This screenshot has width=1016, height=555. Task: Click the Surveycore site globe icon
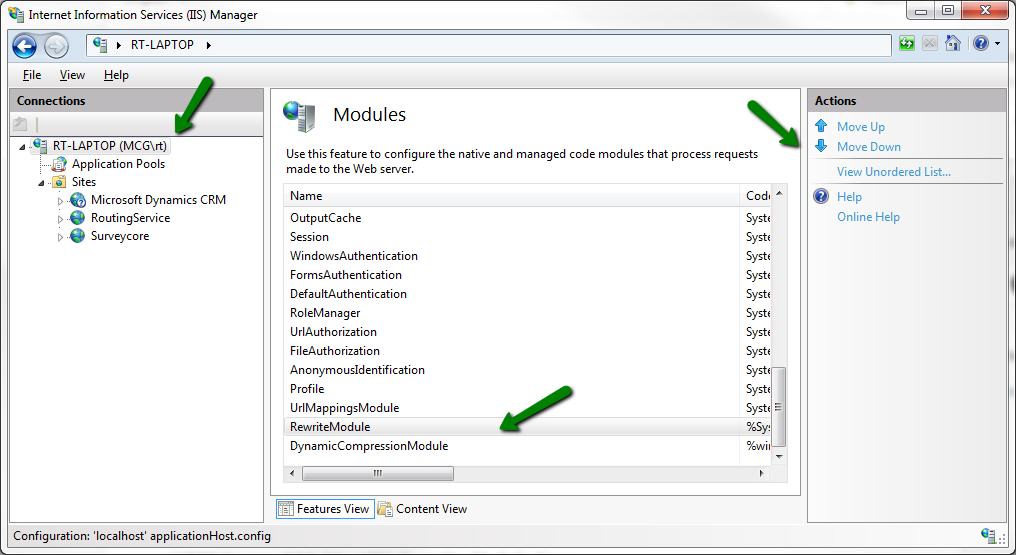coord(78,236)
